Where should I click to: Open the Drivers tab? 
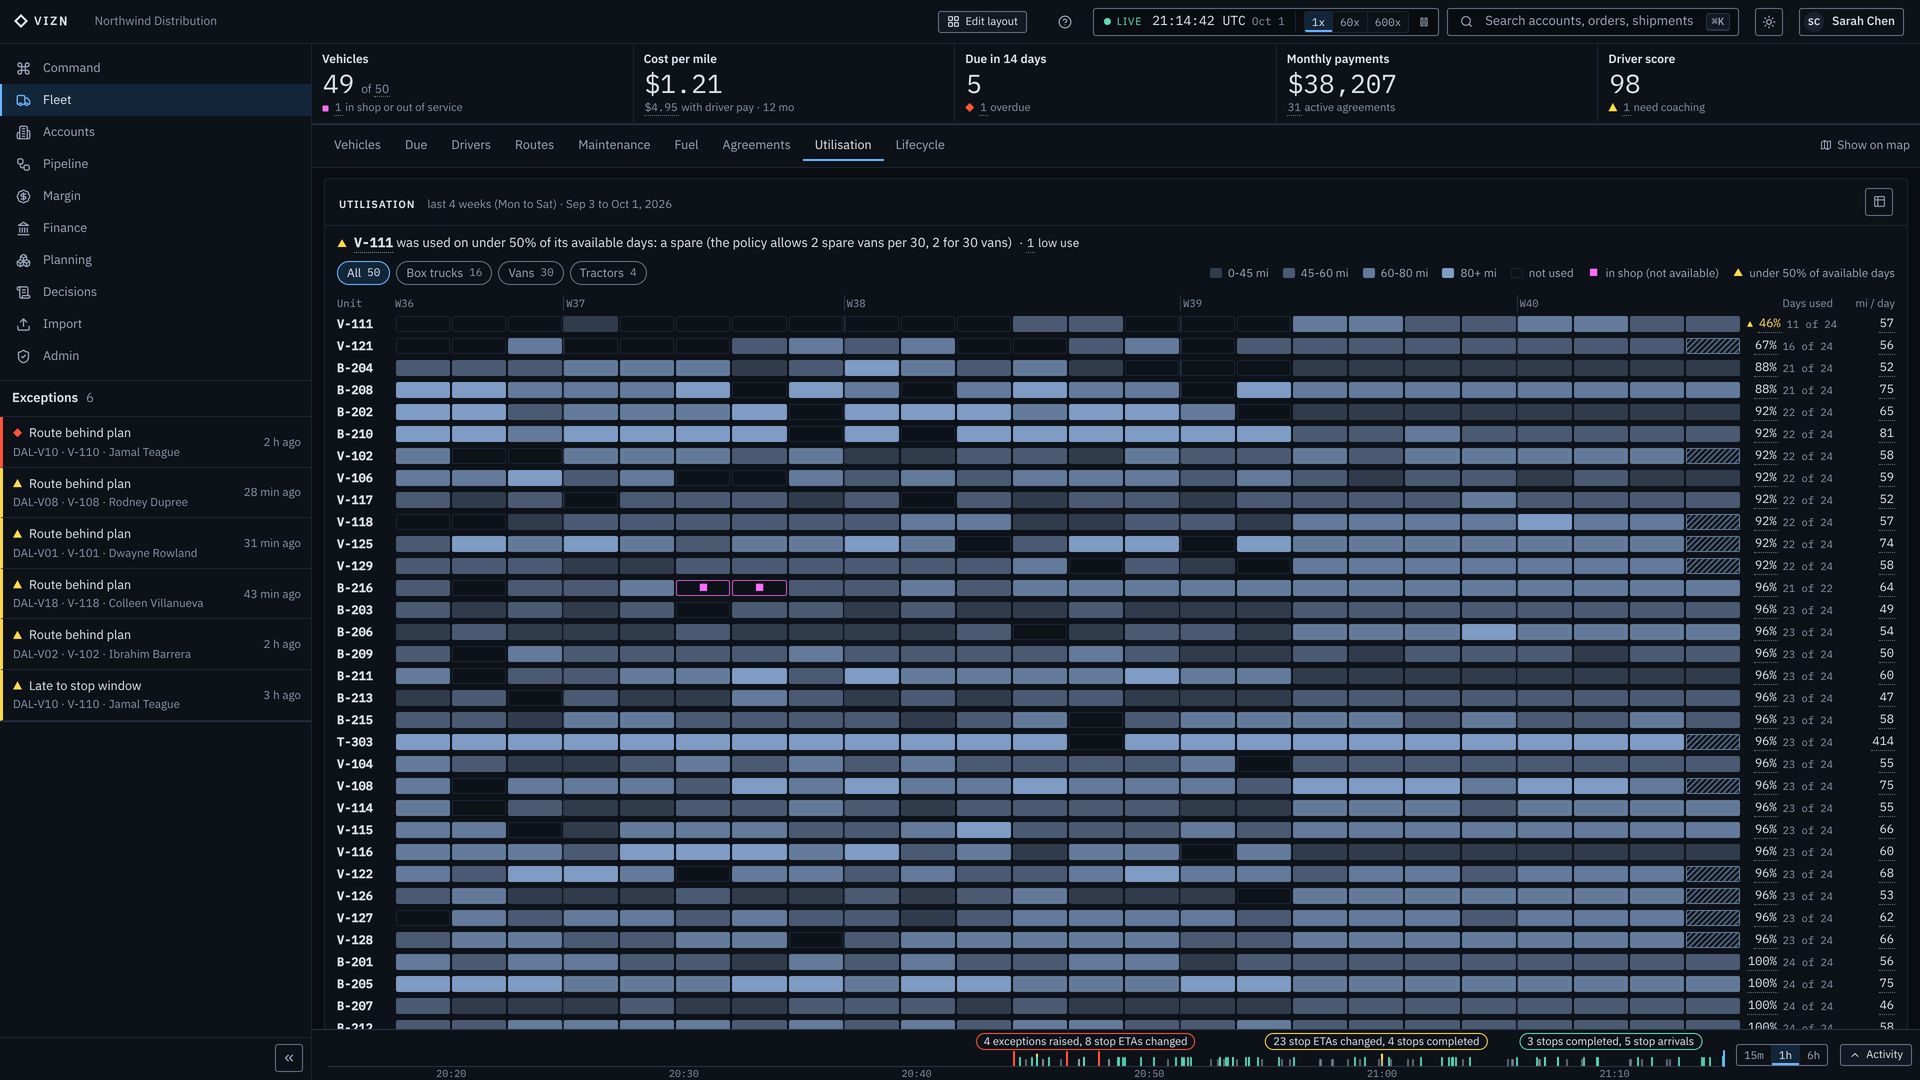(471, 145)
